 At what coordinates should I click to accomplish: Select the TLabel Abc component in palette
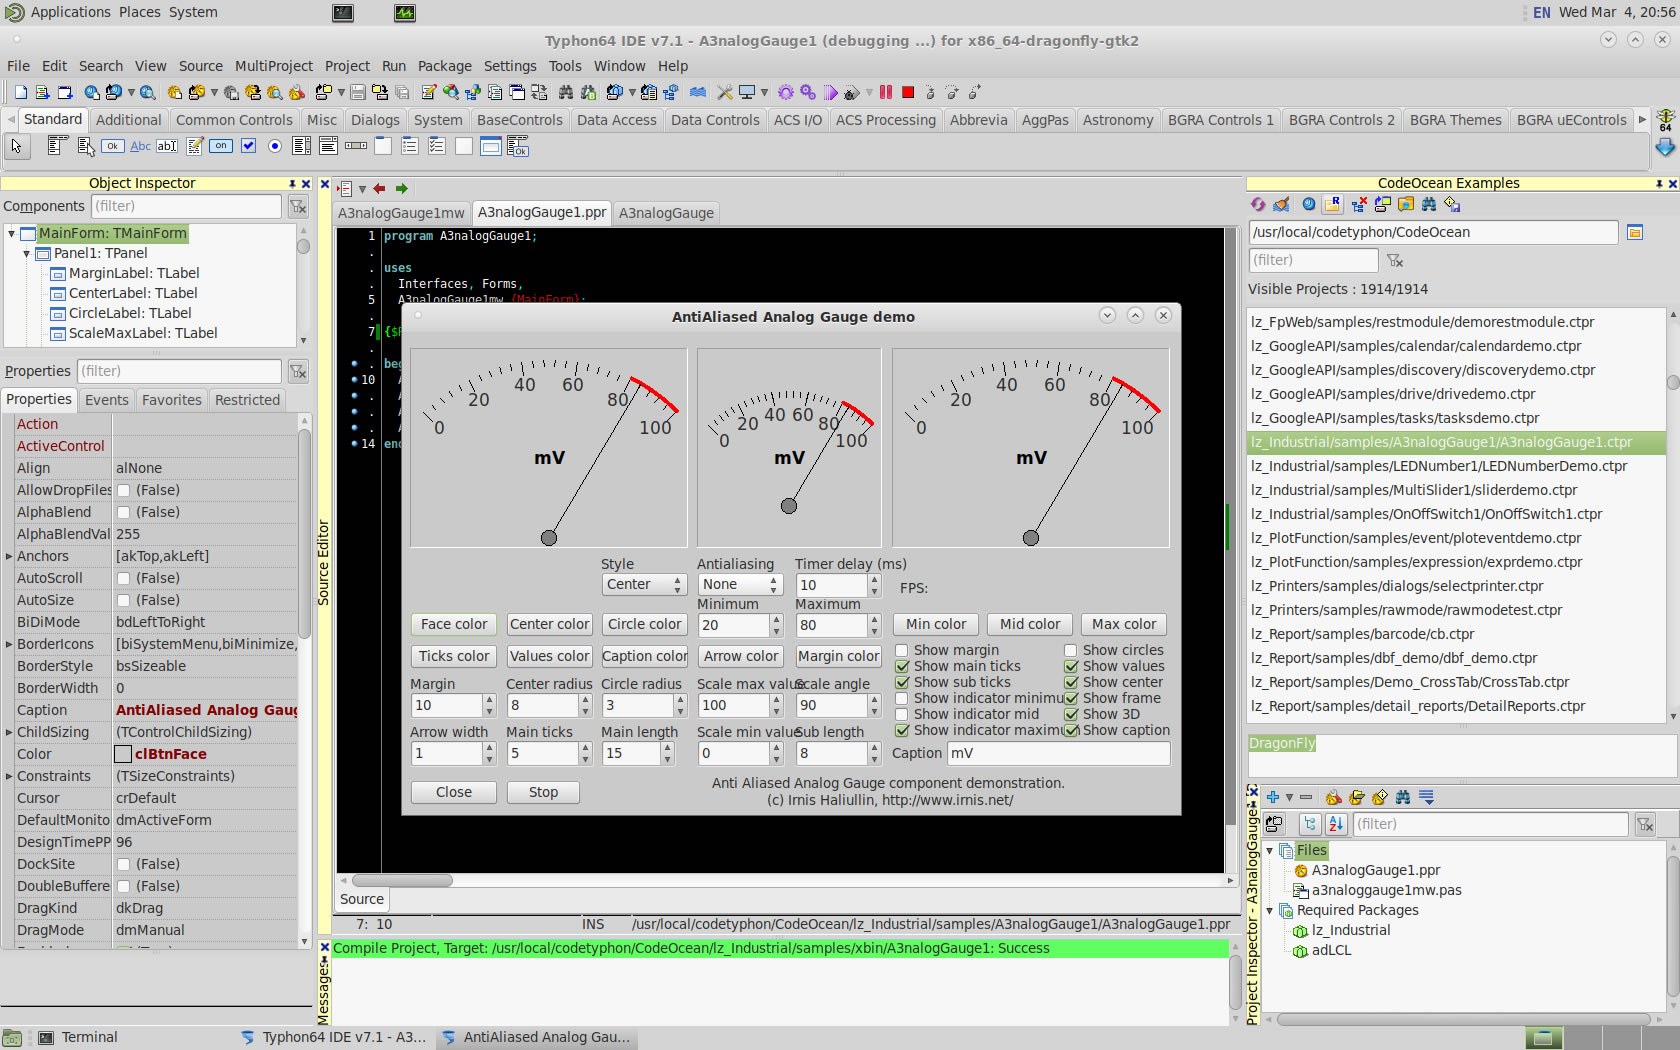tap(141, 146)
